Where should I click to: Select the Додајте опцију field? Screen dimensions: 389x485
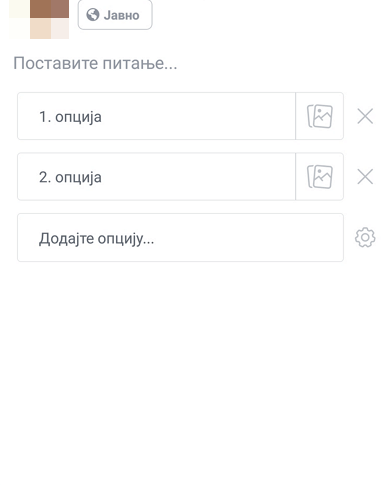180,237
